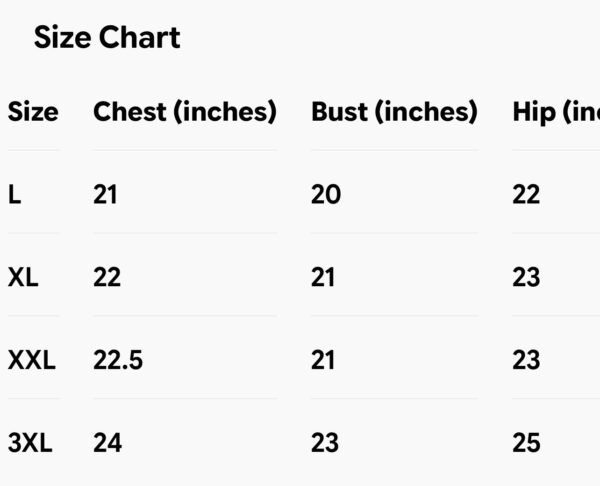Image resolution: width=600 pixels, height=486 pixels.
Task: Click the hip value 25 for 3XL
Action: click(526, 443)
